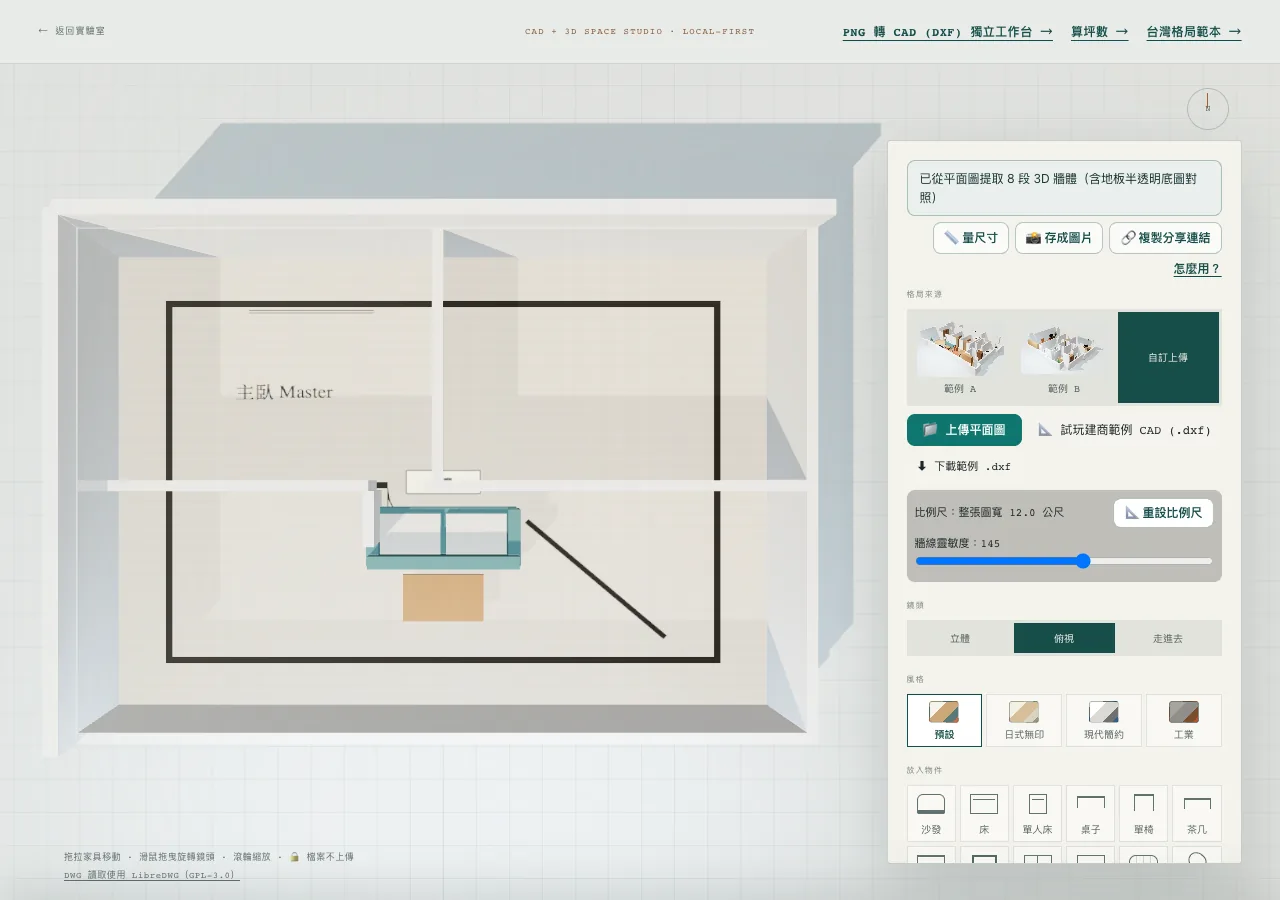Image resolution: width=1280 pixels, height=900 pixels.
Task: Open the LibreDWG (GPL-3.0) link
Action: pos(152,875)
